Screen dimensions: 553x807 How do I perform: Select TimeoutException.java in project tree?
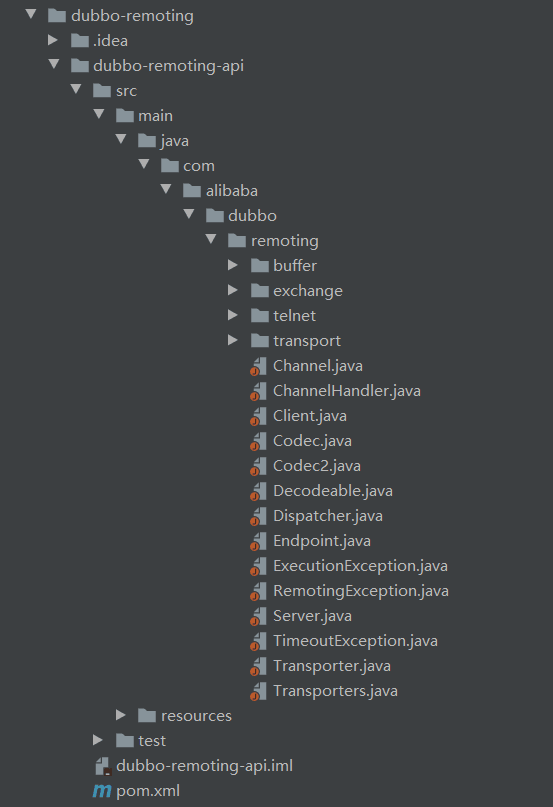pos(355,641)
